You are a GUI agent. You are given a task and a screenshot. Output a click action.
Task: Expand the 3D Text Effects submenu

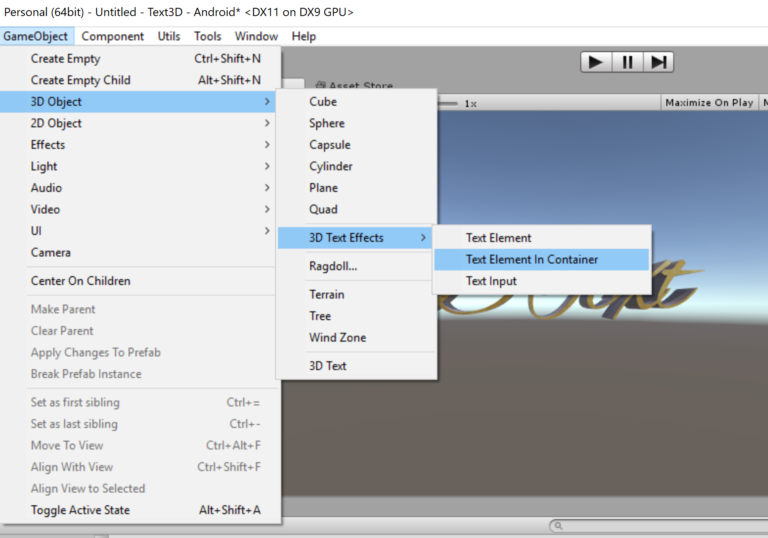coord(355,238)
